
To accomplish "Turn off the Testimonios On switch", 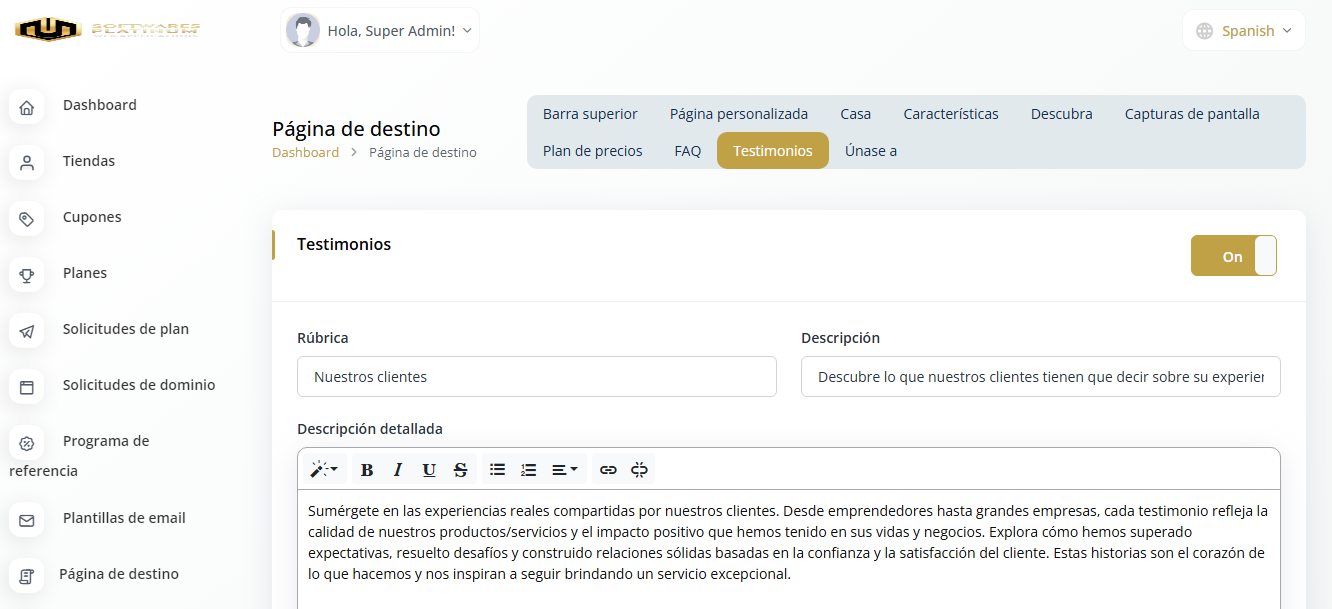I will 1233,256.
